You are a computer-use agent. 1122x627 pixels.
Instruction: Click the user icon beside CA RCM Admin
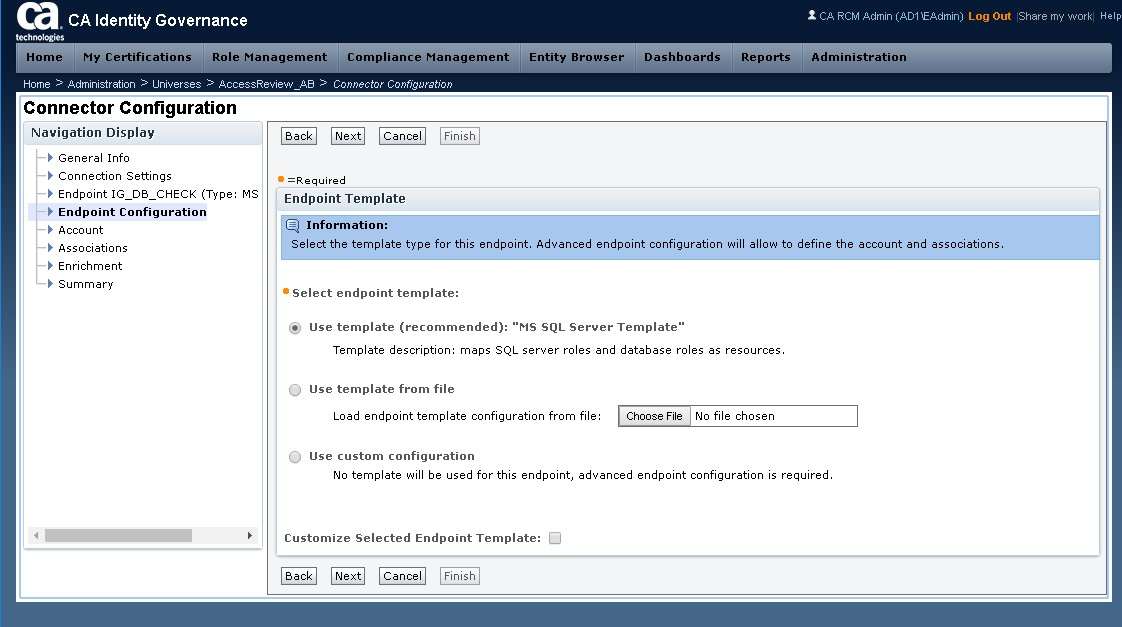(x=811, y=15)
